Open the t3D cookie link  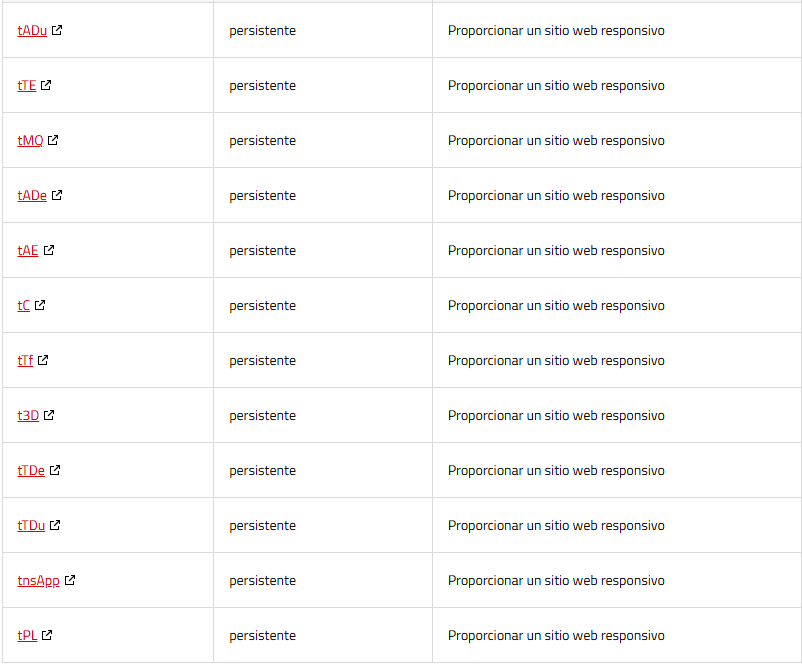(28, 415)
